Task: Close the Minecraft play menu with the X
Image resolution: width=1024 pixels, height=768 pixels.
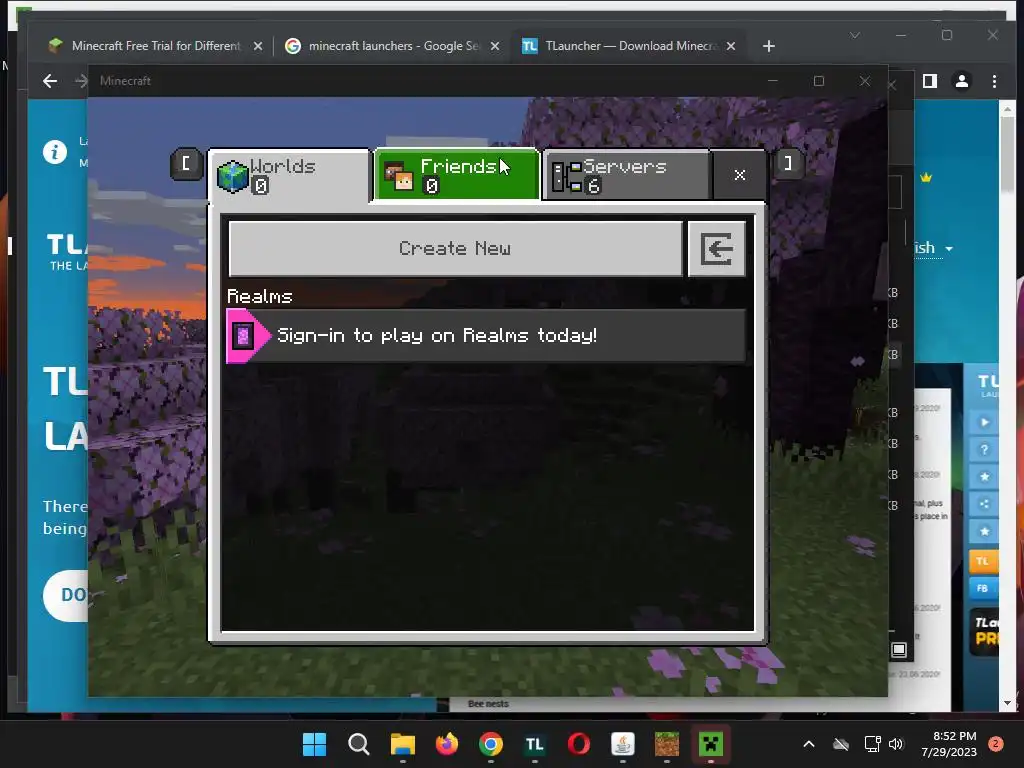Action: [x=739, y=175]
